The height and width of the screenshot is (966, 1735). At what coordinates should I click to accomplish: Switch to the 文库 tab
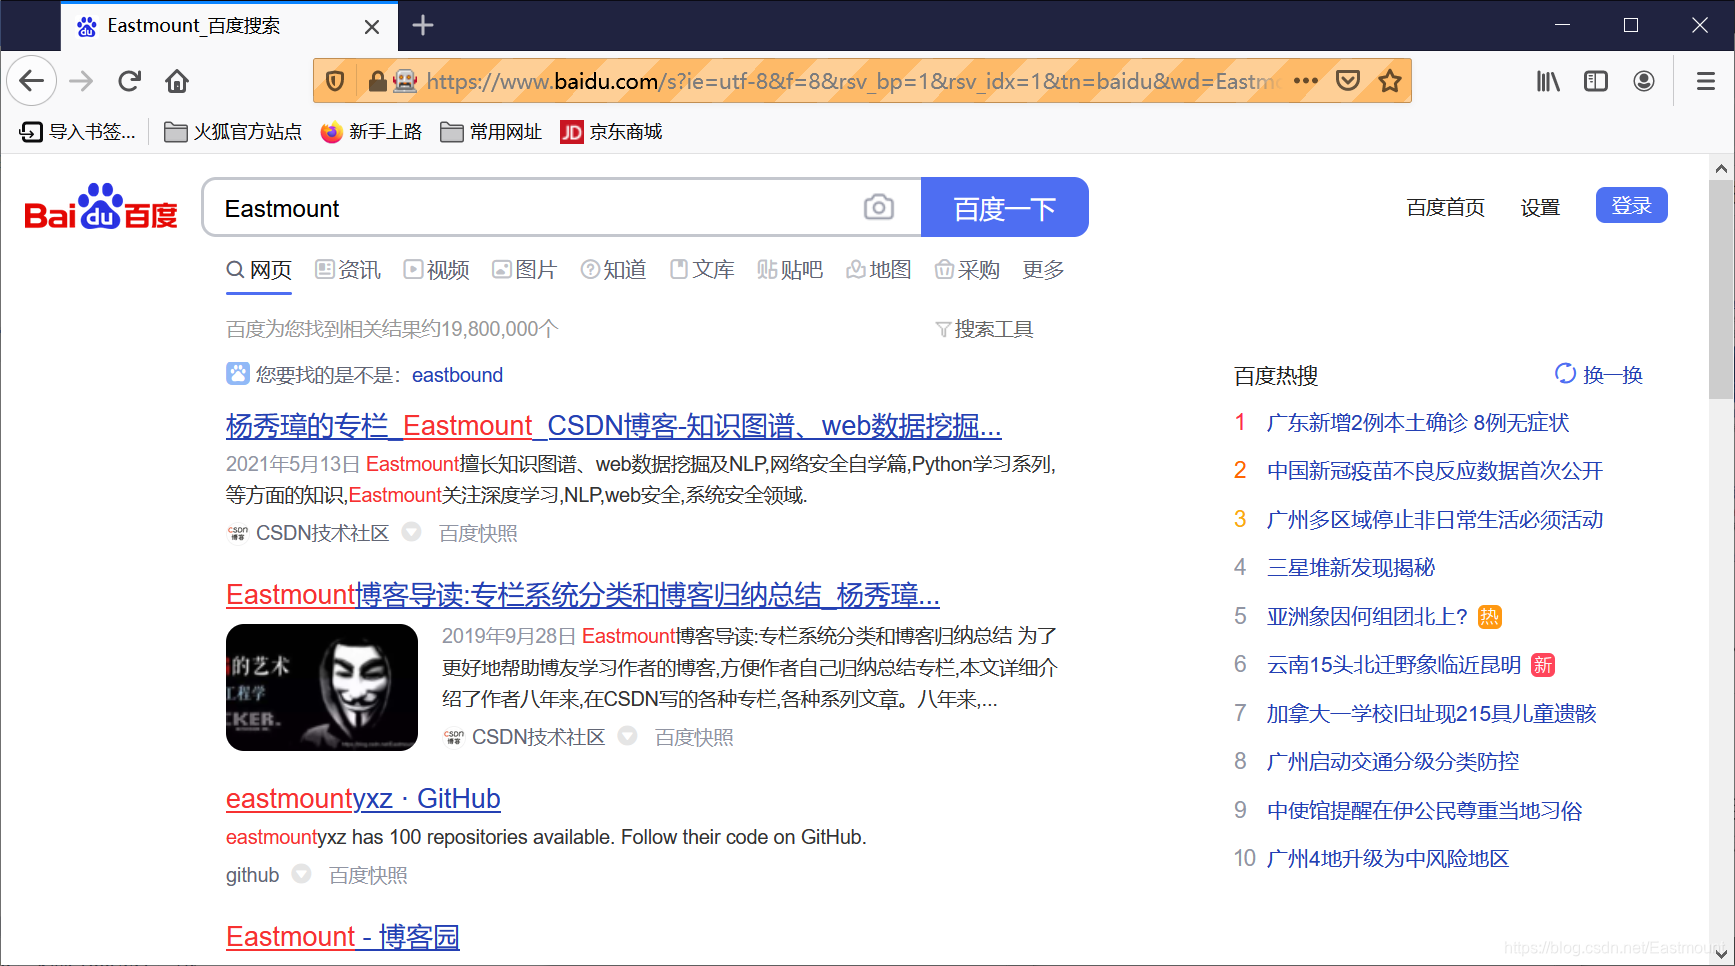click(702, 270)
